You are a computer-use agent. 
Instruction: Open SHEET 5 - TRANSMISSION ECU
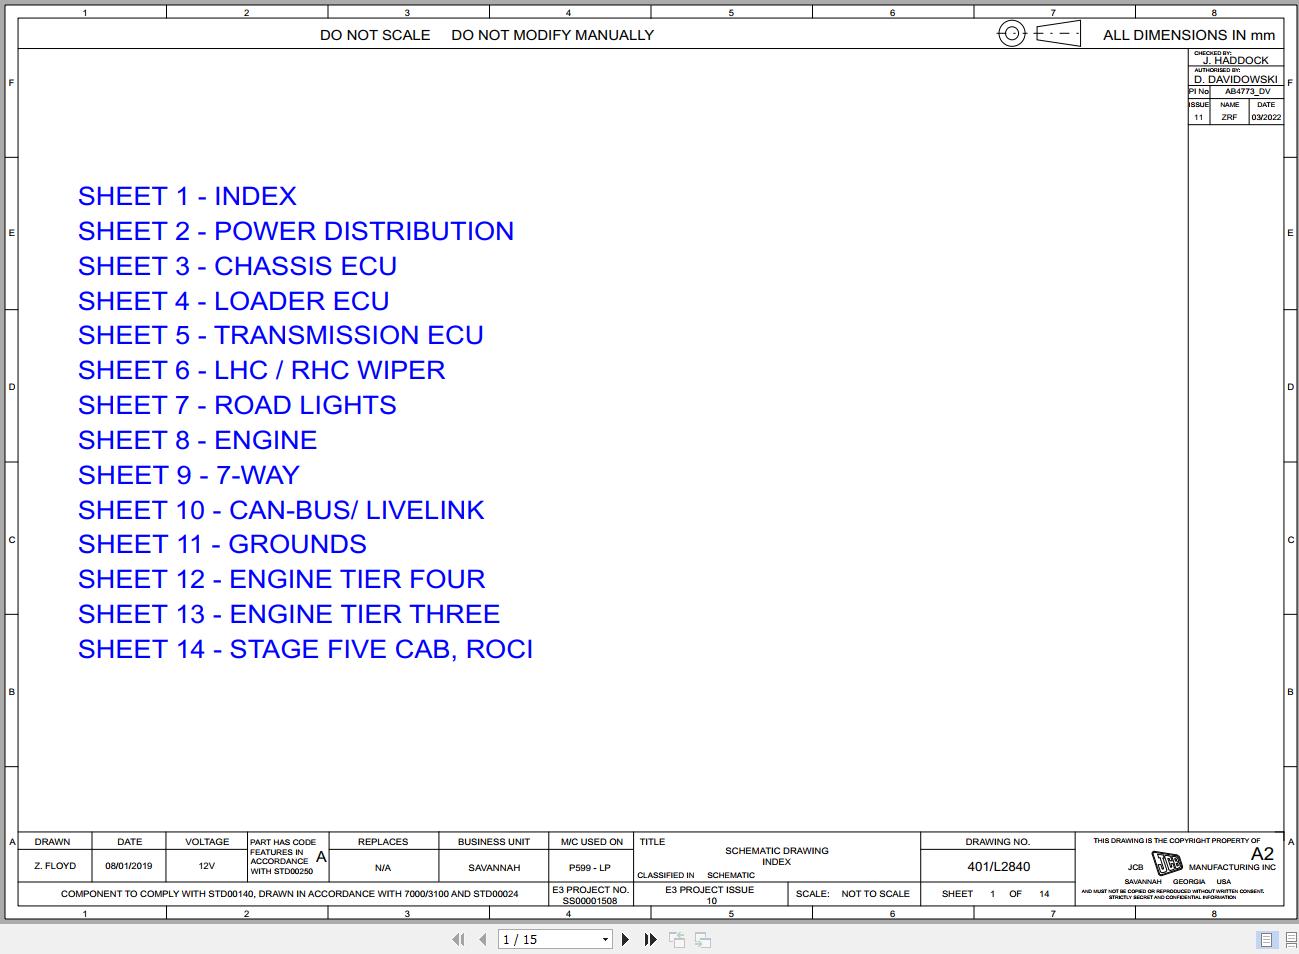[281, 335]
